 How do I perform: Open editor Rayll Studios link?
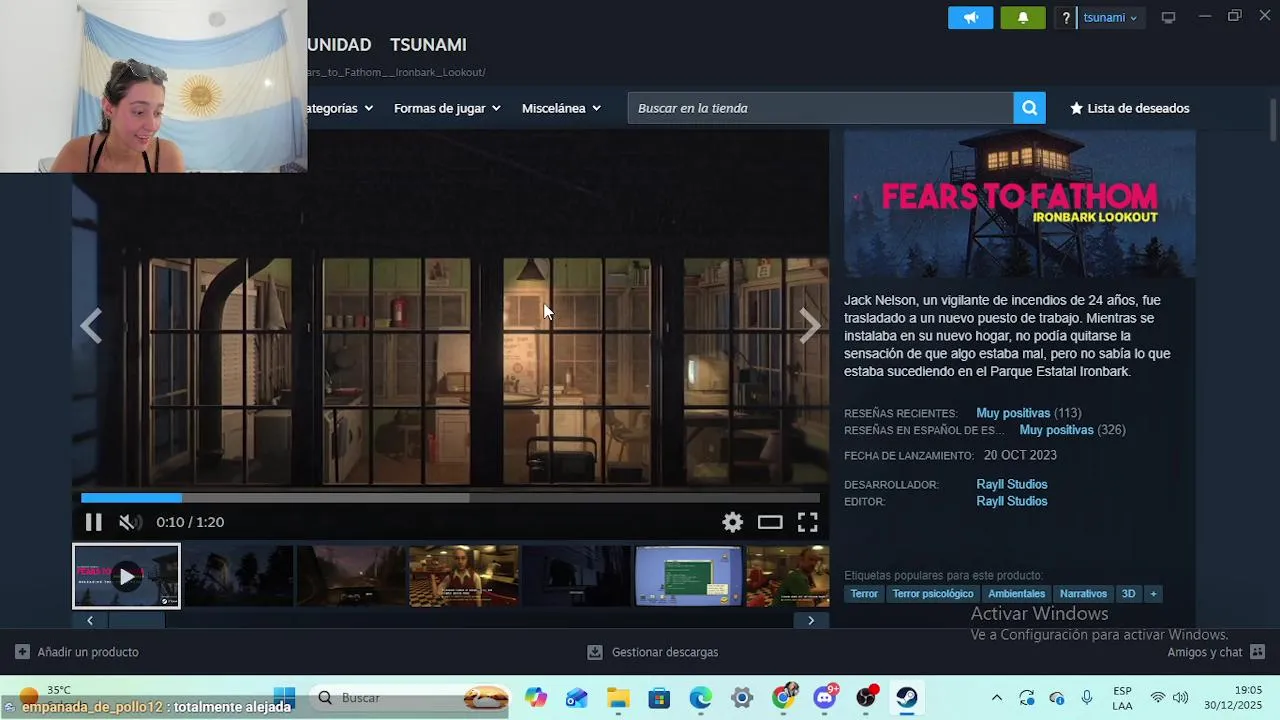1011,501
